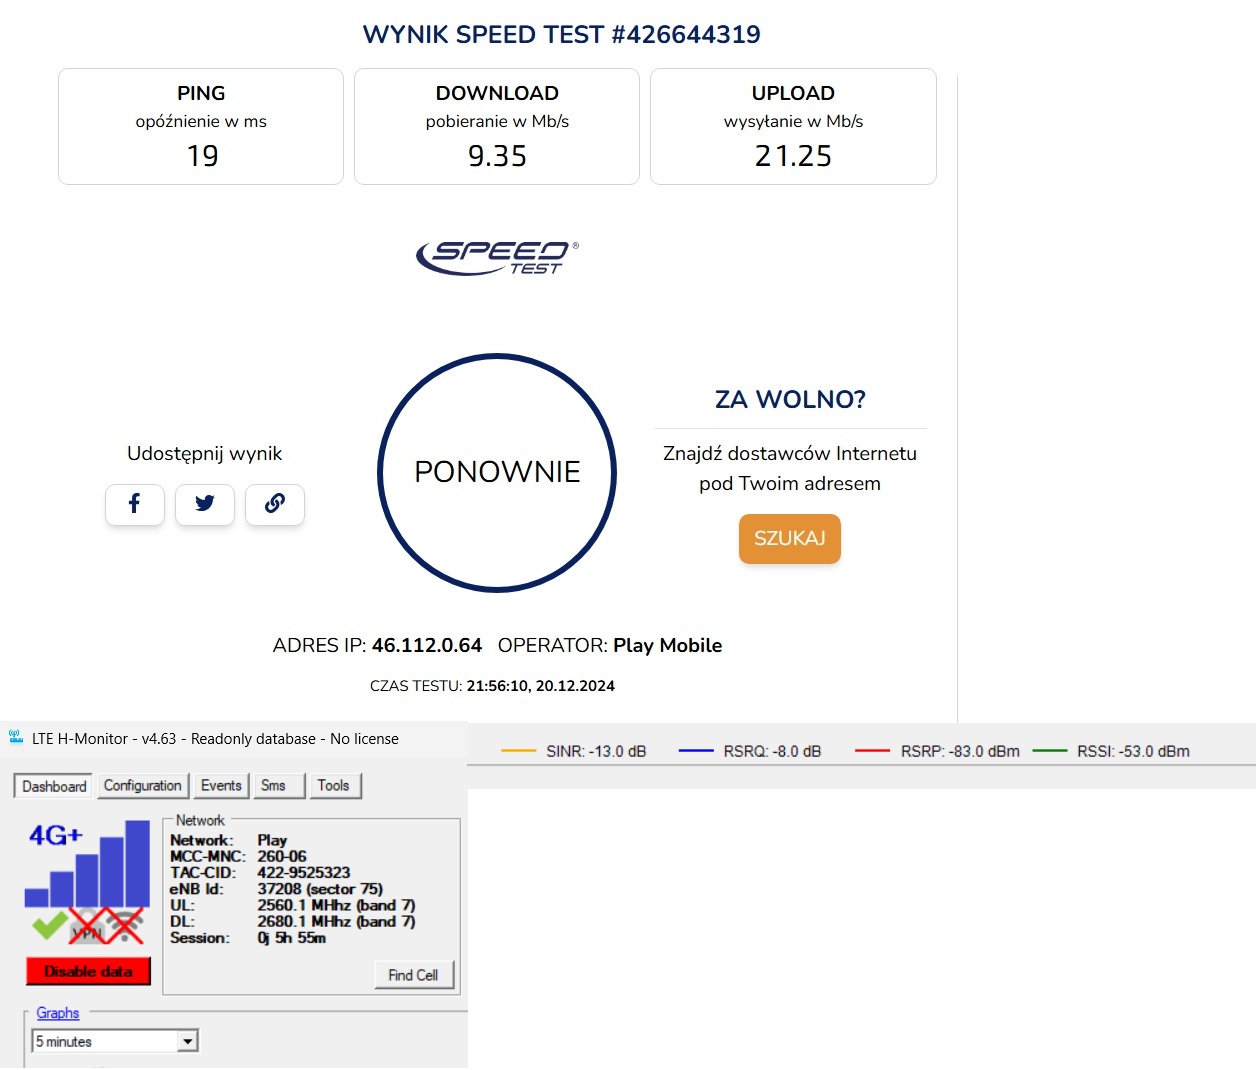The width and height of the screenshot is (1256, 1070).
Task: Click the DL frequency 2680.1 MHz (band 7)
Action: click(336, 921)
